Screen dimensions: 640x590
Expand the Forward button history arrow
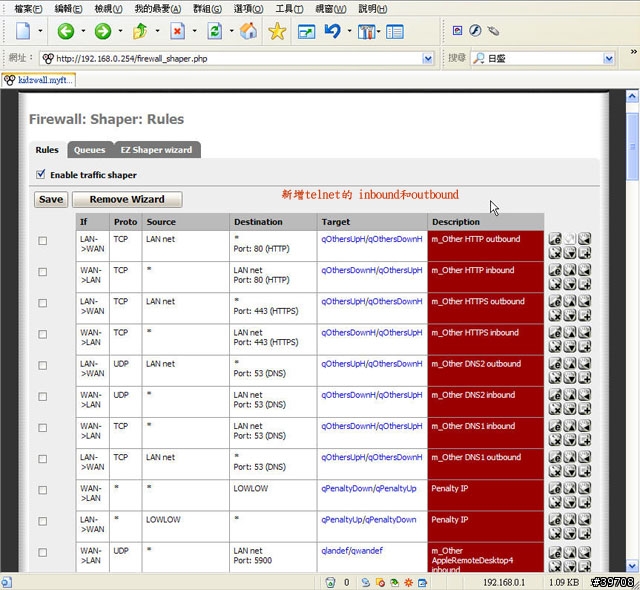point(120,31)
